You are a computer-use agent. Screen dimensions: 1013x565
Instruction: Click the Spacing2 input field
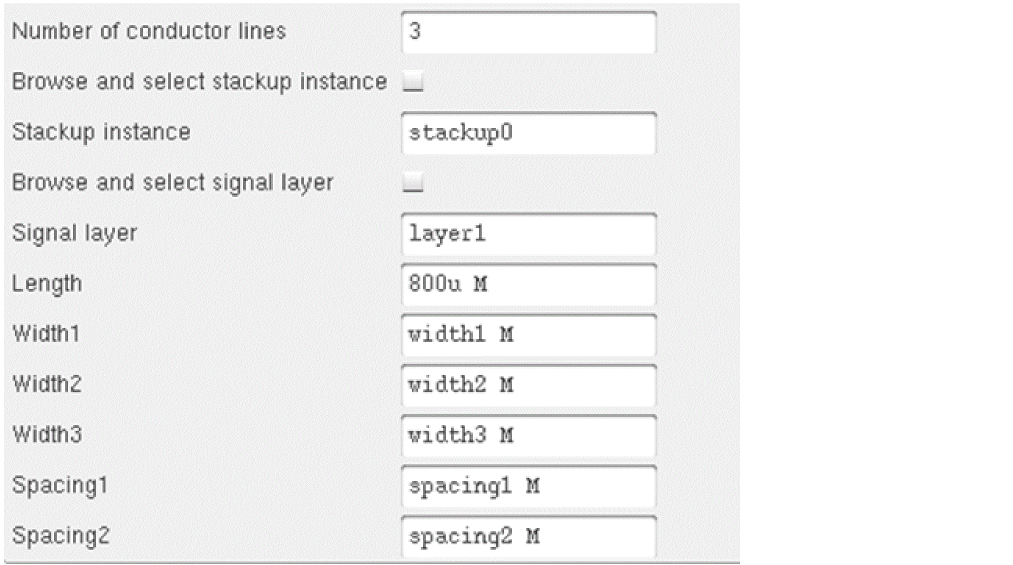click(x=528, y=536)
